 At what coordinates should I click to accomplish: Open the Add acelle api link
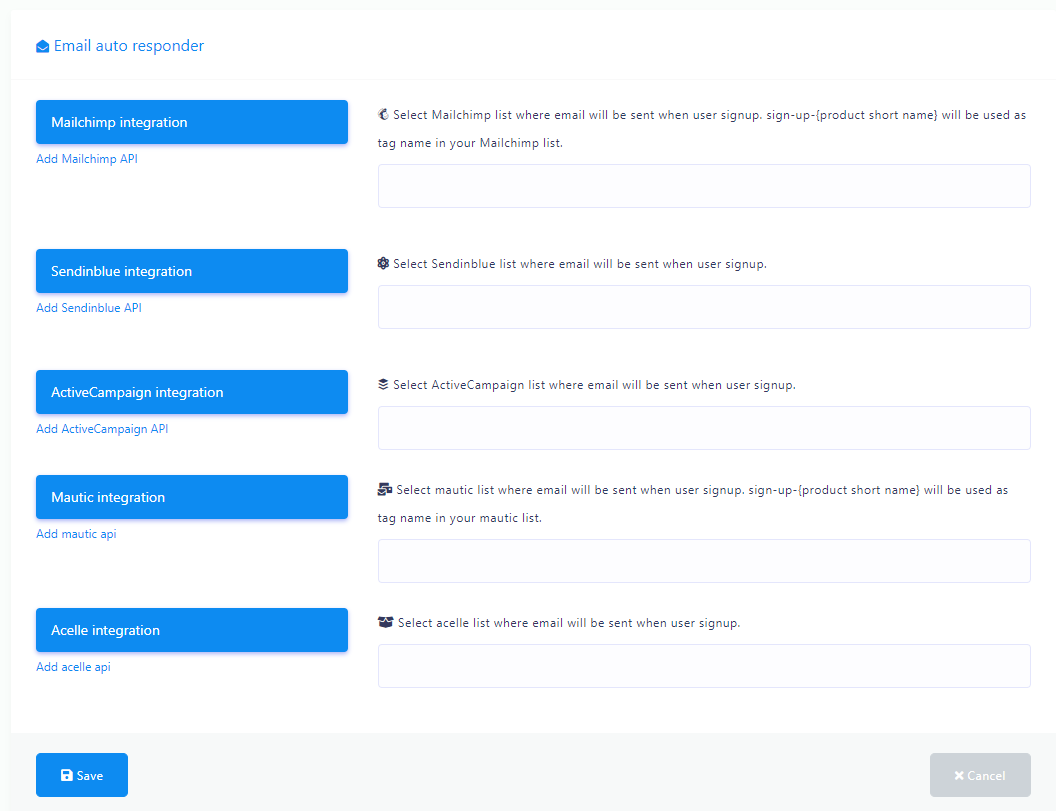click(x=73, y=667)
